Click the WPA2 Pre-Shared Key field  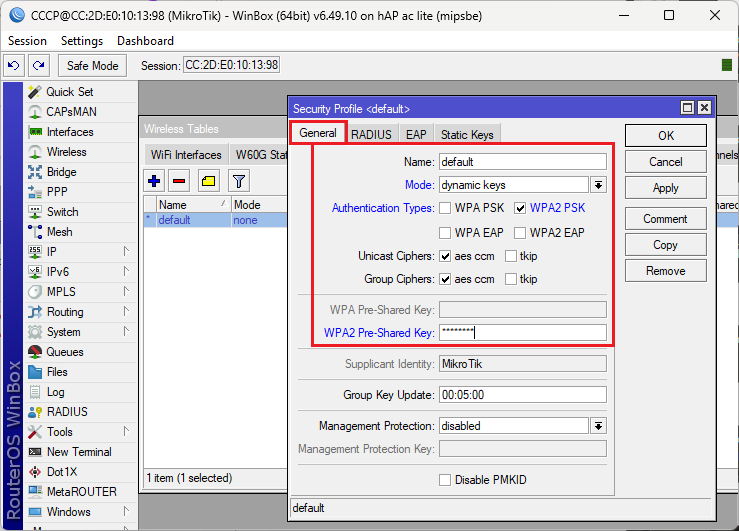tap(523, 333)
